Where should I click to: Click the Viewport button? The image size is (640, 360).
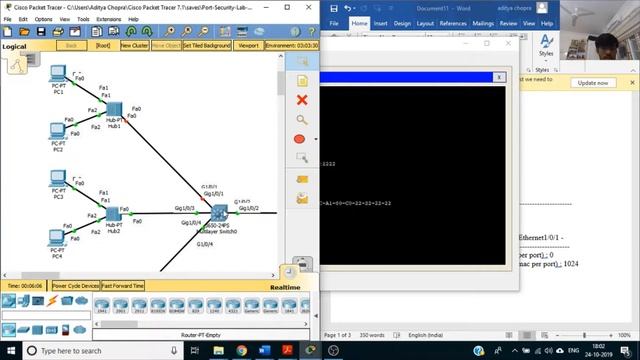[248, 46]
